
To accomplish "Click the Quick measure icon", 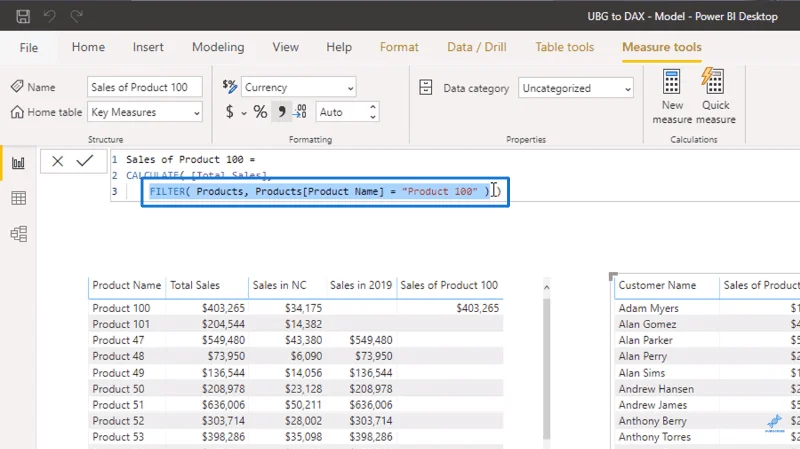I will pos(713,82).
